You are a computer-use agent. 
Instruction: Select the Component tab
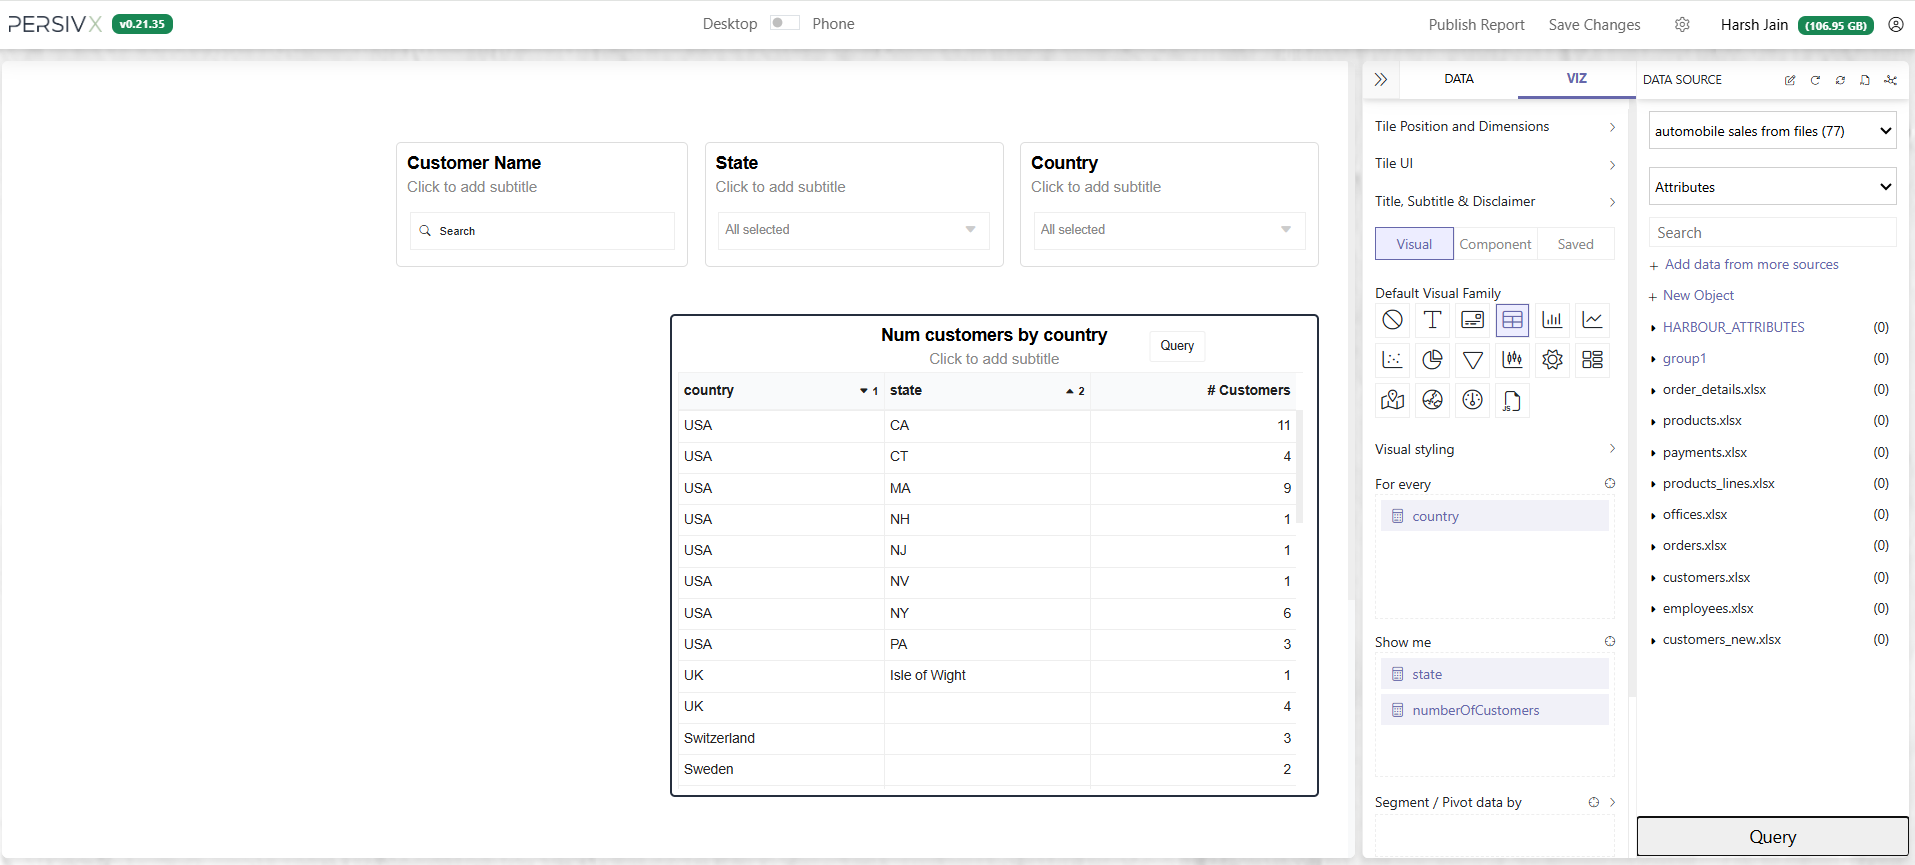pyautogui.click(x=1495, y=244)
